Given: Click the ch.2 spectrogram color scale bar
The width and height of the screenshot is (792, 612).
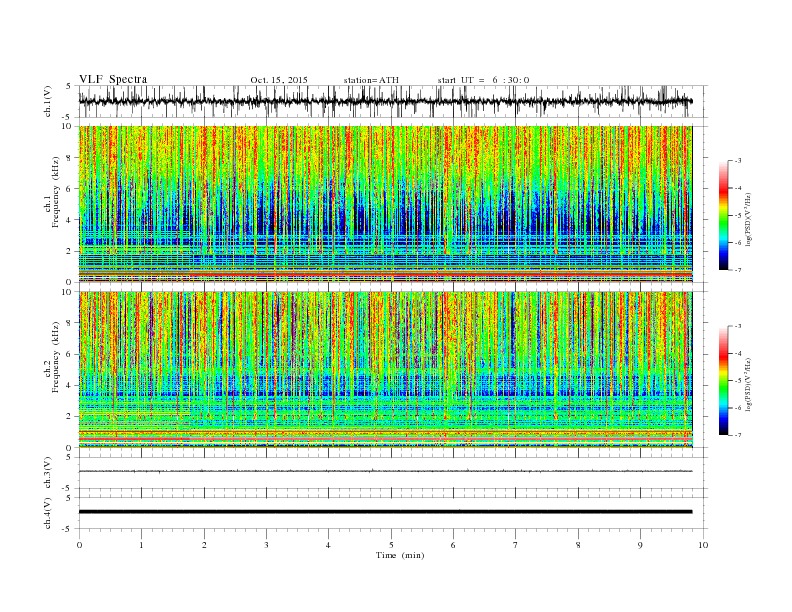Looking at the screenshot, I should (723, 380).
